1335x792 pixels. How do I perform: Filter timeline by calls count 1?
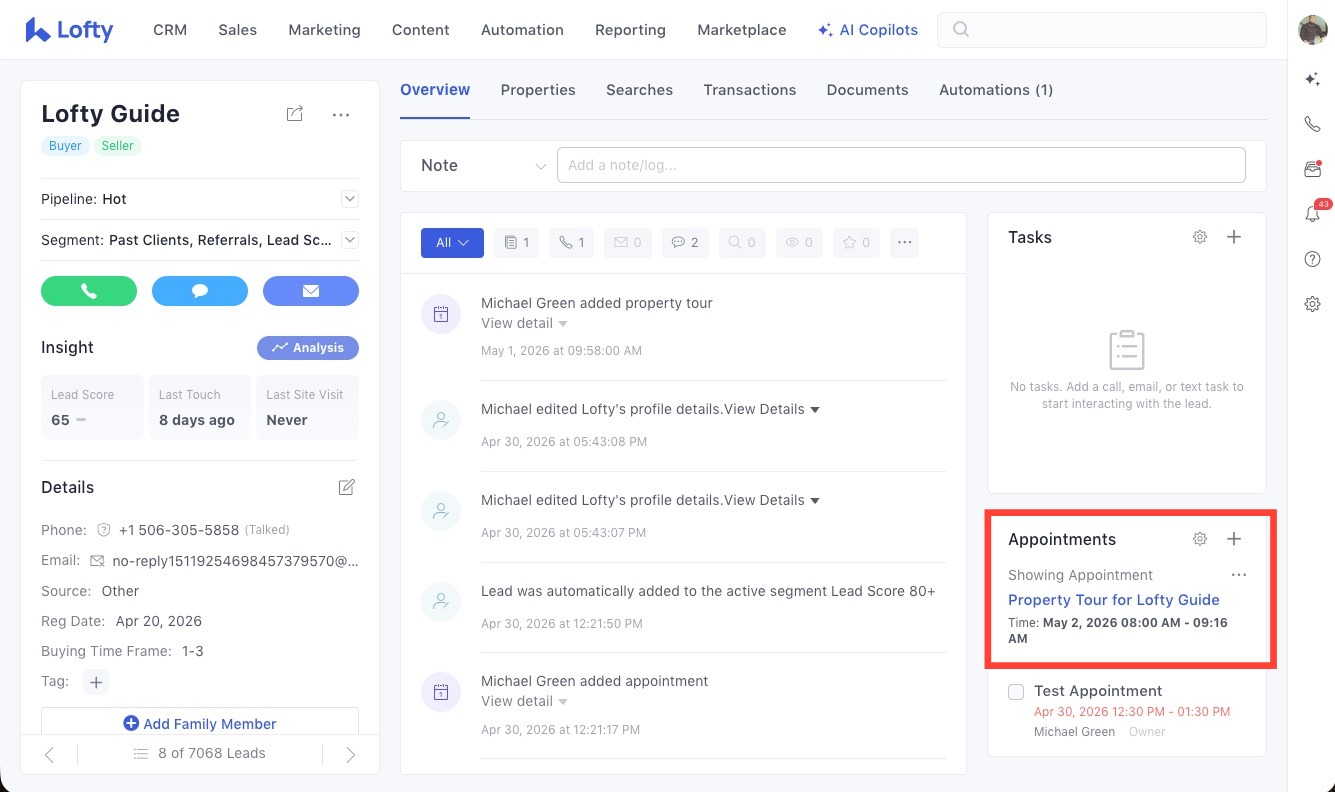571,242
